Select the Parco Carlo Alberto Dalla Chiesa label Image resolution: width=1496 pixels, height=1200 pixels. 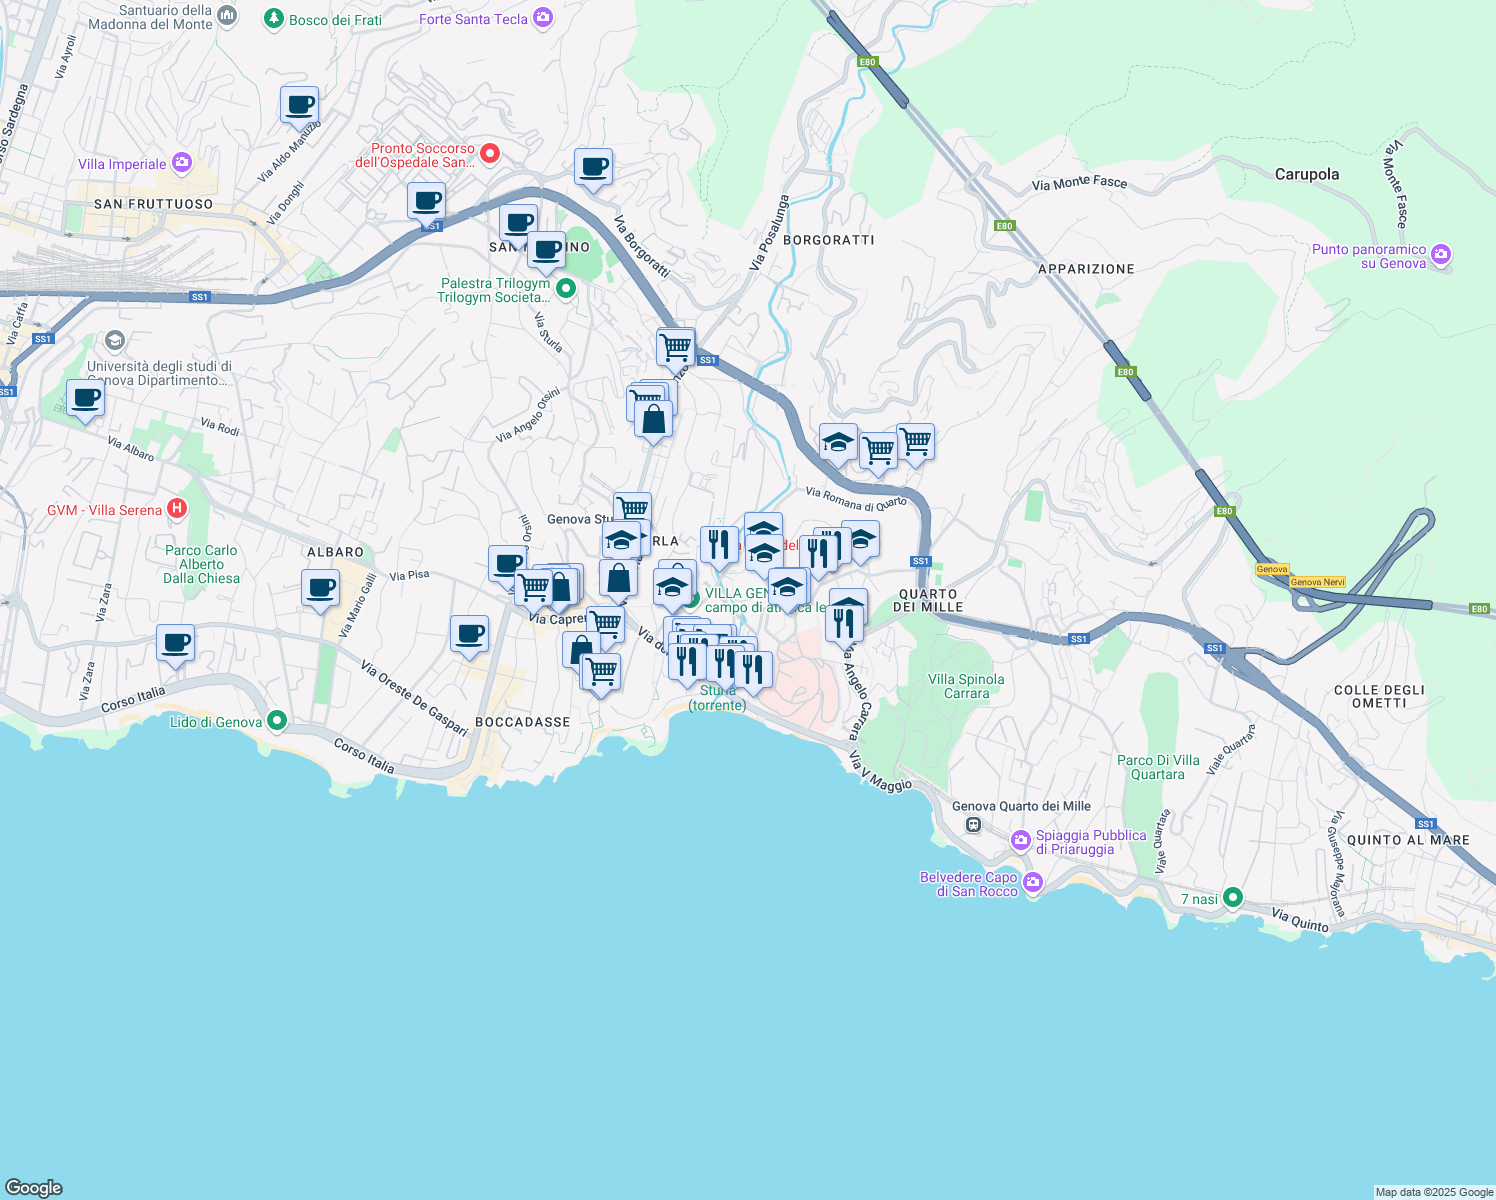click(201, 564)
